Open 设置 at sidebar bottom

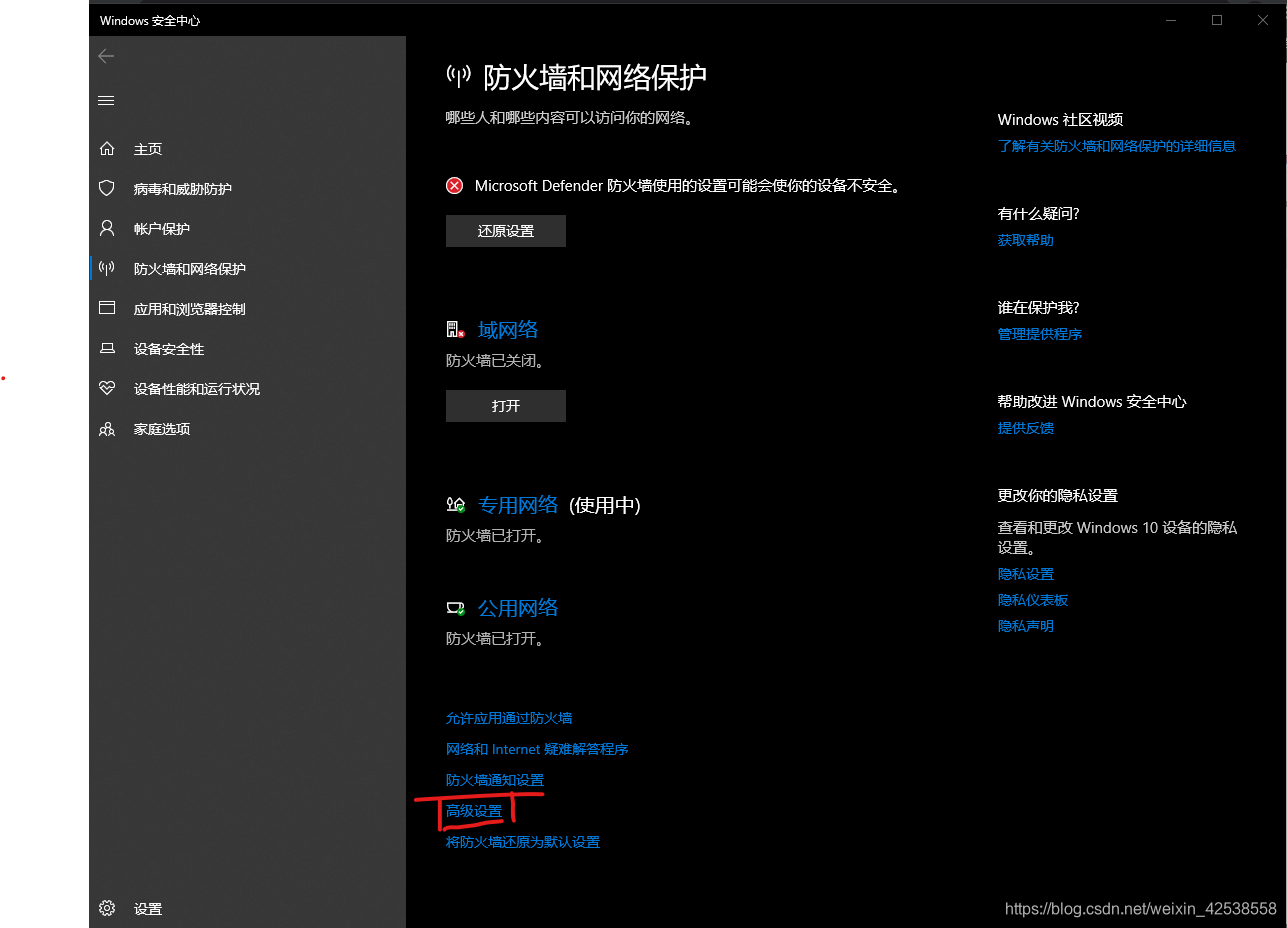148,909
